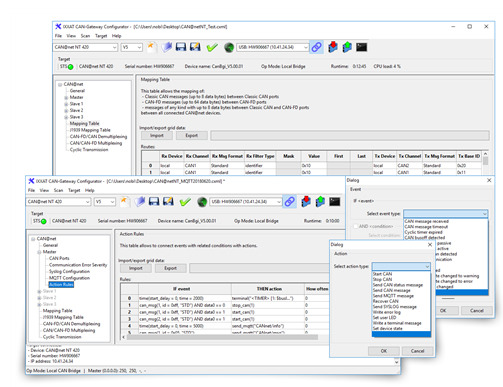Click Save As icon in Action Rules window
This screenshot has height=387, width=503.
coord(168,201)
